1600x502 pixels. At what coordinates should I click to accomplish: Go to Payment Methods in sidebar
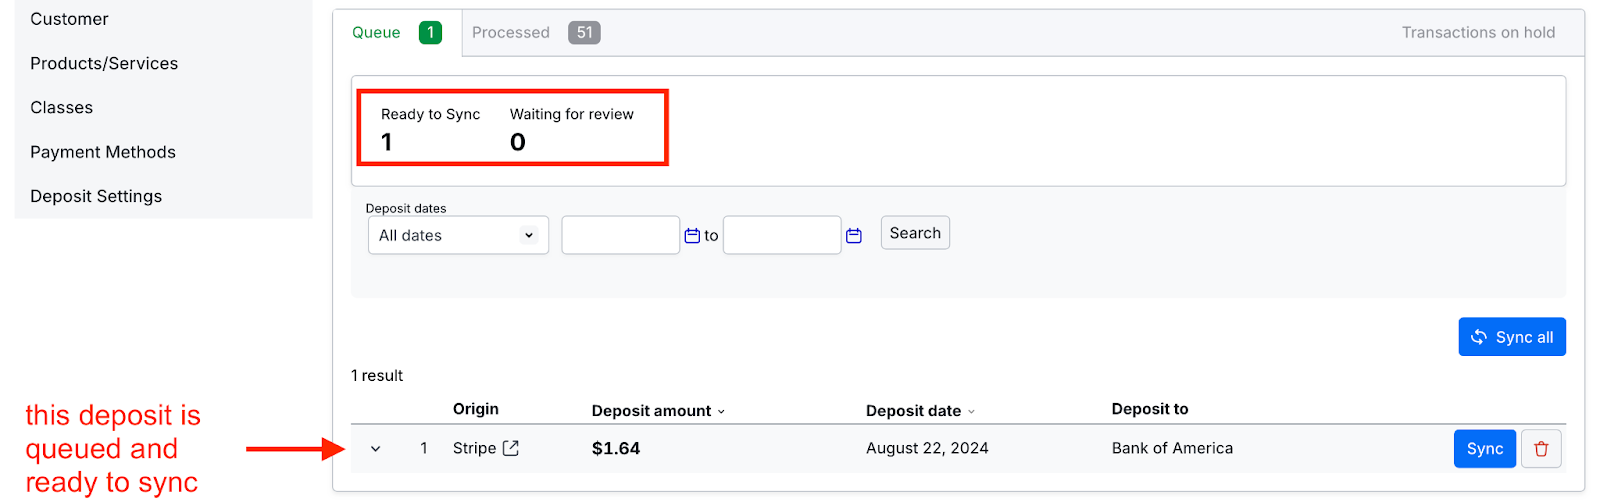point(103,152)
